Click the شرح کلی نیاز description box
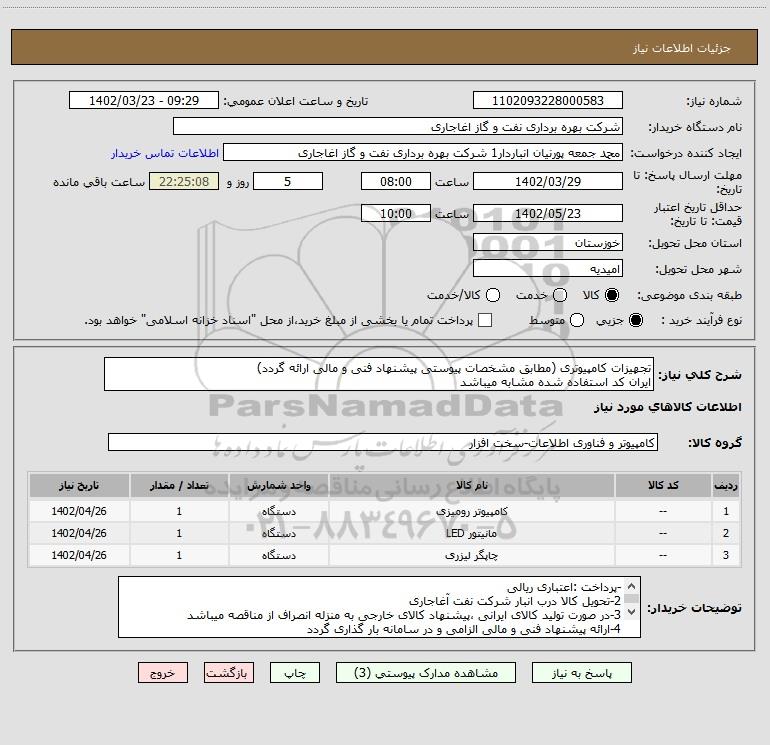The image size is (770, 745). tap(379, 374)
